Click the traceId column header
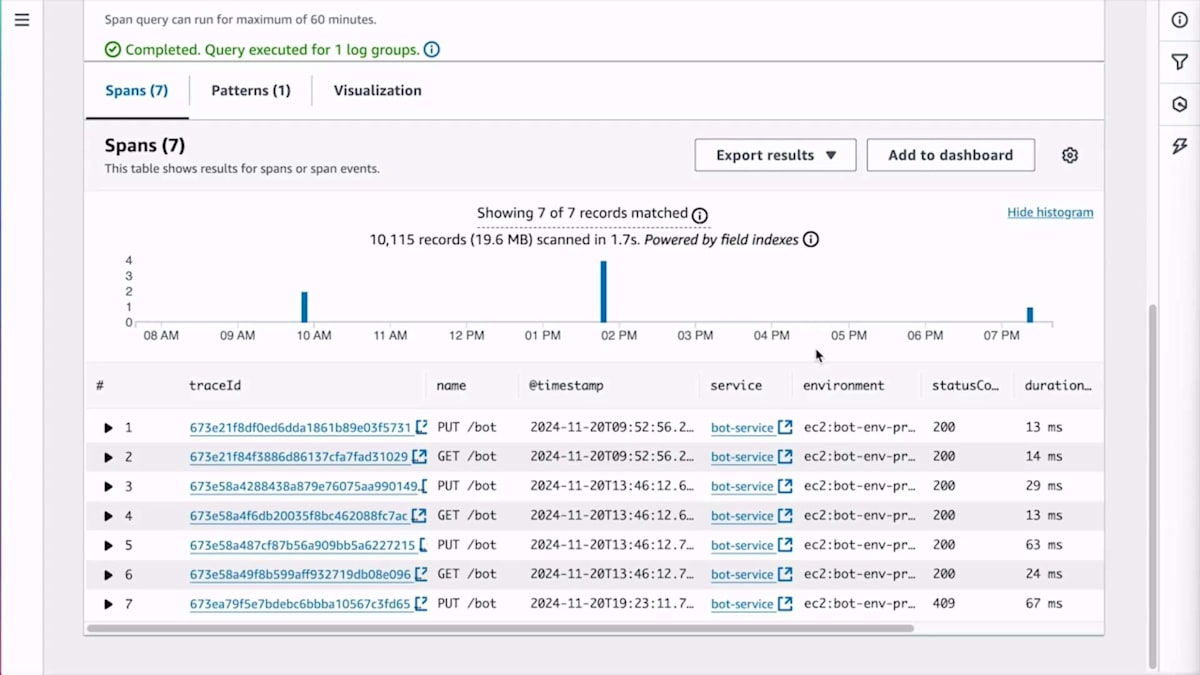The height and width of the screenshot is (675, 1200). pos(215,385)
